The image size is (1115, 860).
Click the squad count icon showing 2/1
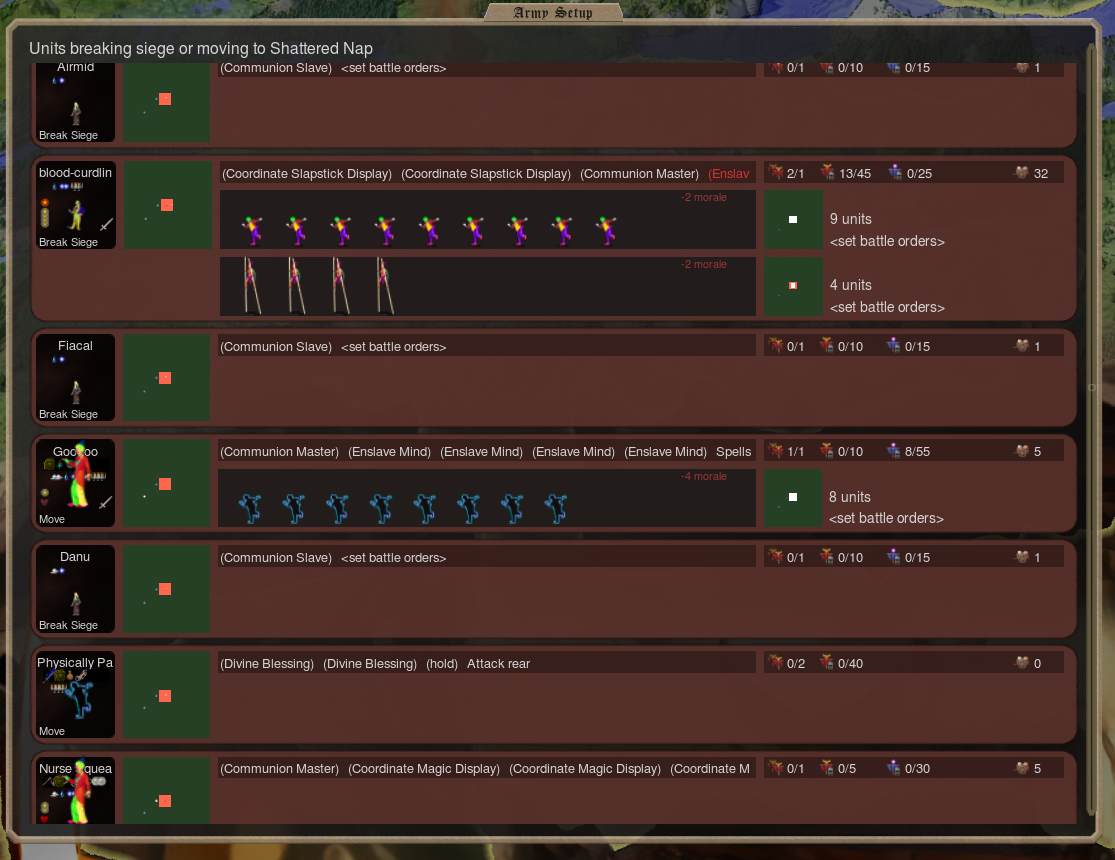click(776, 172)
